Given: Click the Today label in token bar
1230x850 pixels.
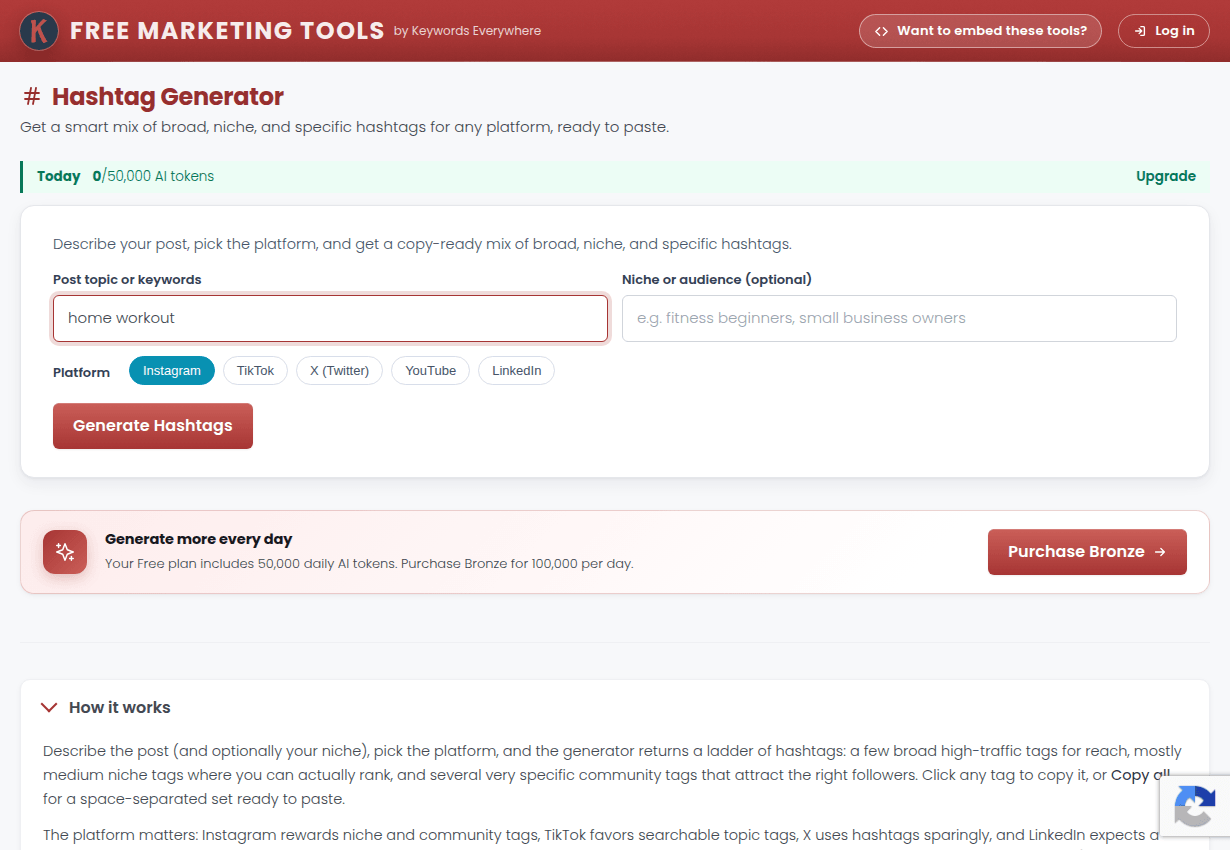Looking at the screenshot, I should tap(58, 176).
